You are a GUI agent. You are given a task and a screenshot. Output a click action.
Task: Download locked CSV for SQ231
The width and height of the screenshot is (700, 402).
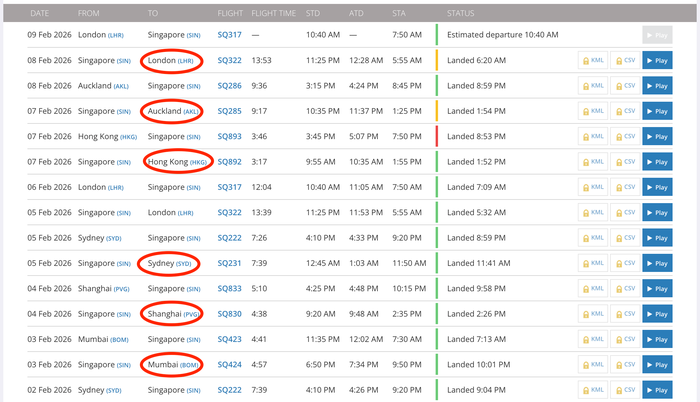[x=625, y=263]
